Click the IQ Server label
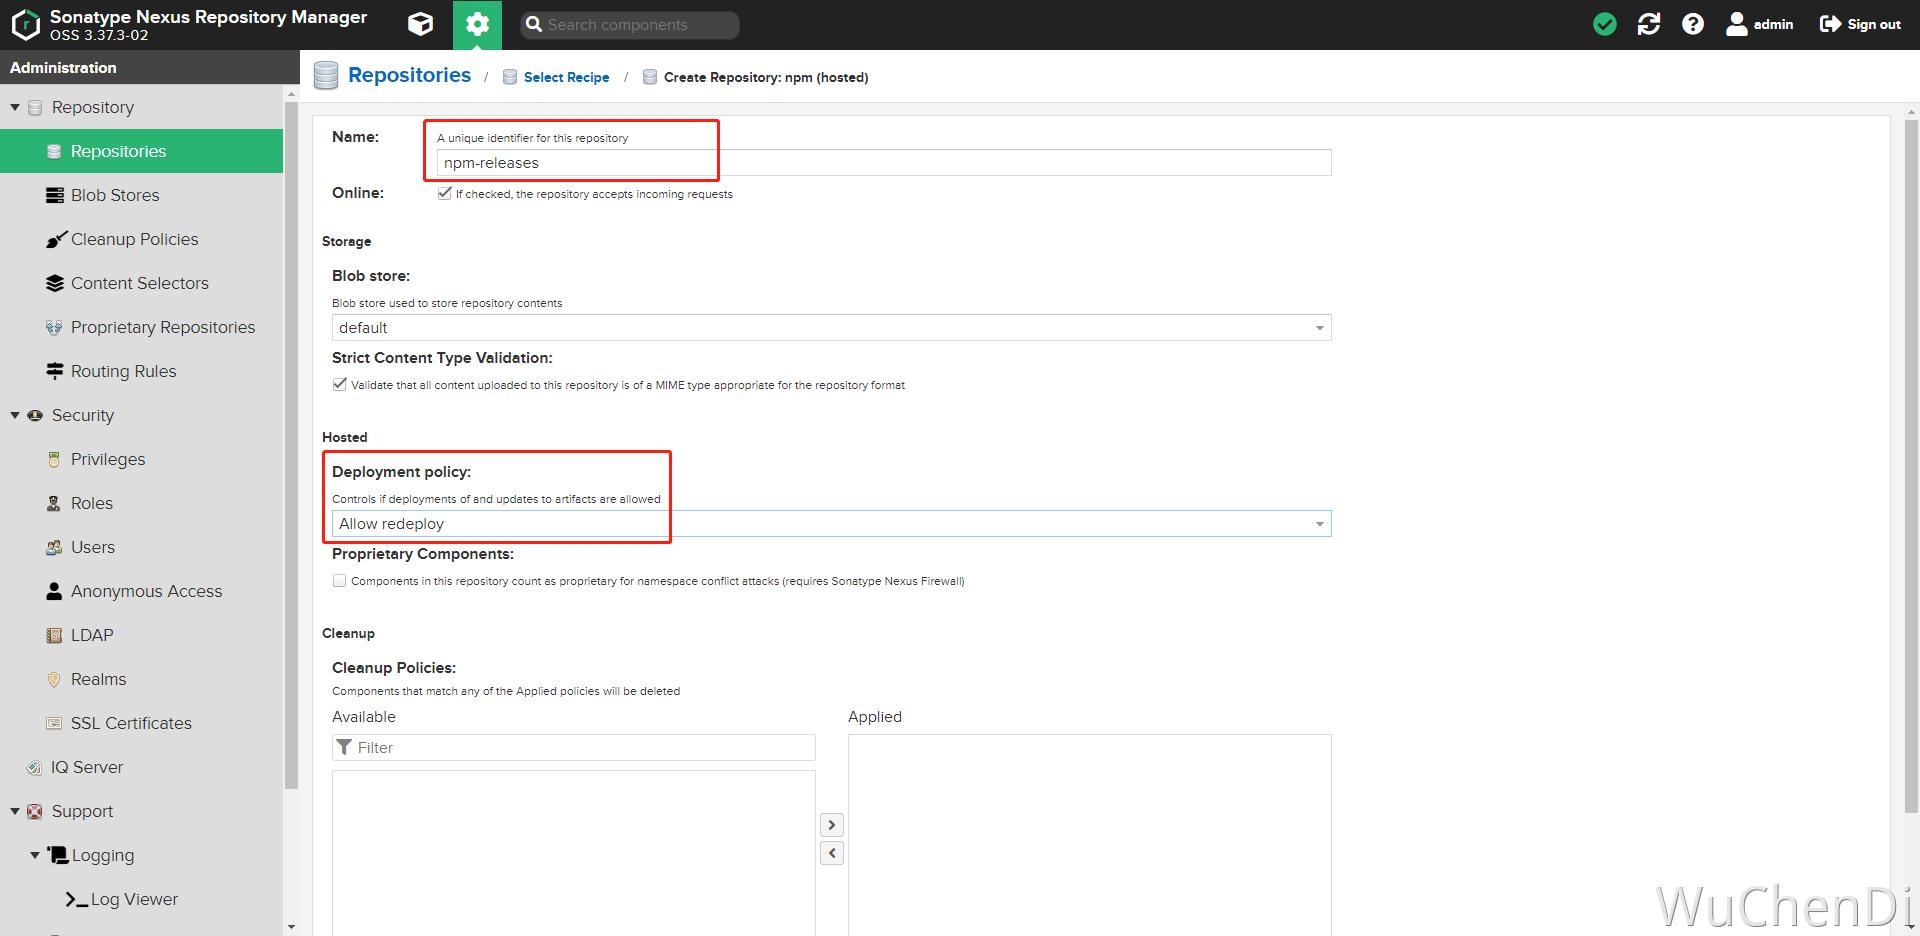The height and width of the screenshot is (936, 1920). click(x=87, y=767)
